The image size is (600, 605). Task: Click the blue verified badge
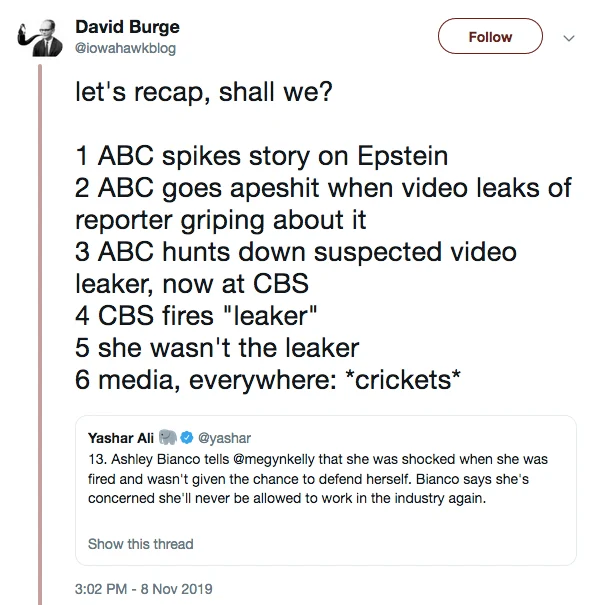pos(187,438)
